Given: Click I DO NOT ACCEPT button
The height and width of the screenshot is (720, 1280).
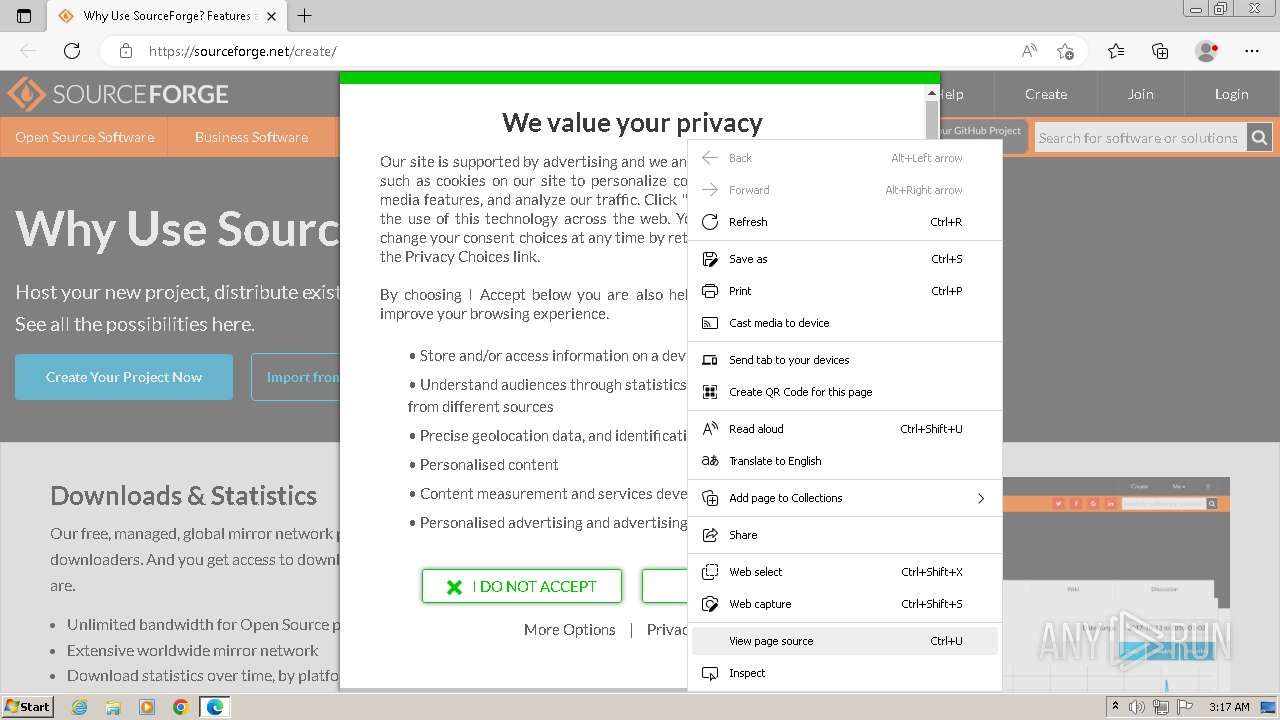Looking at the screenshot, I should point(522,586).
